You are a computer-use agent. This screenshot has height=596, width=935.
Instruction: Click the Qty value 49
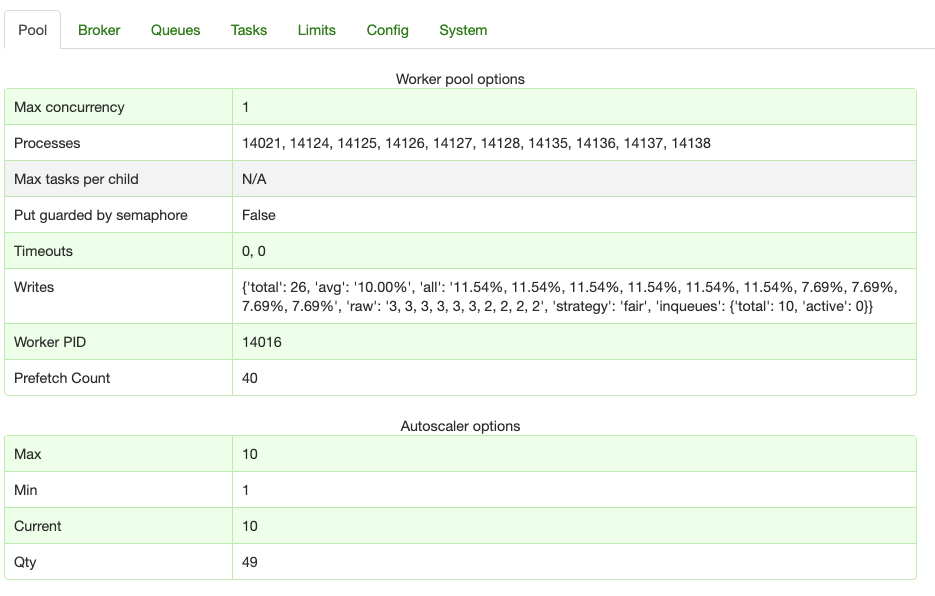click(x=250, y=562)
